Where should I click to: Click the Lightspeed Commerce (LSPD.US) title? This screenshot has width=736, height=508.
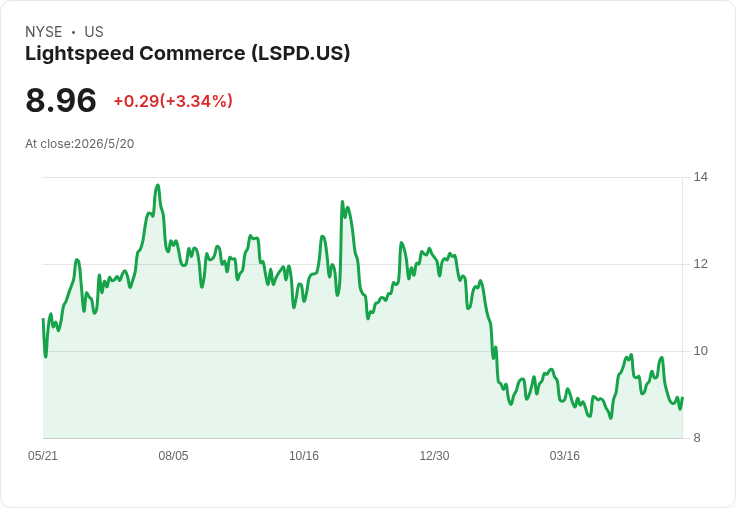(x=187, y=54)
